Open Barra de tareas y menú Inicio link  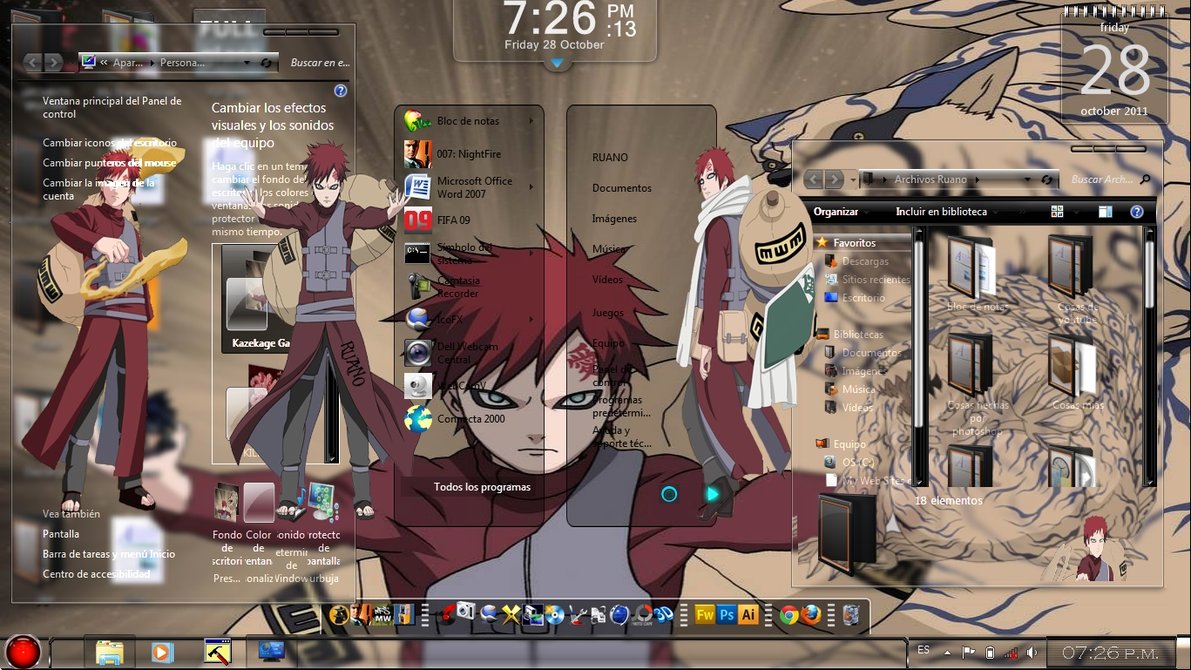point(108,554)
